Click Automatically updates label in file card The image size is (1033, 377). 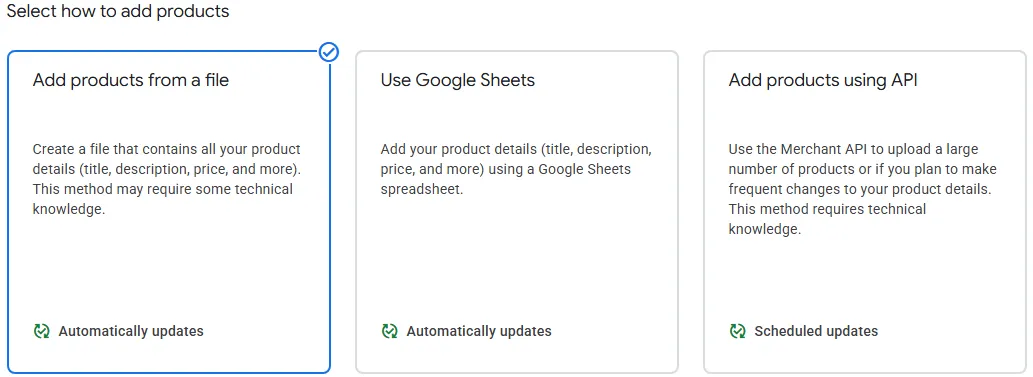pos(131,331)
